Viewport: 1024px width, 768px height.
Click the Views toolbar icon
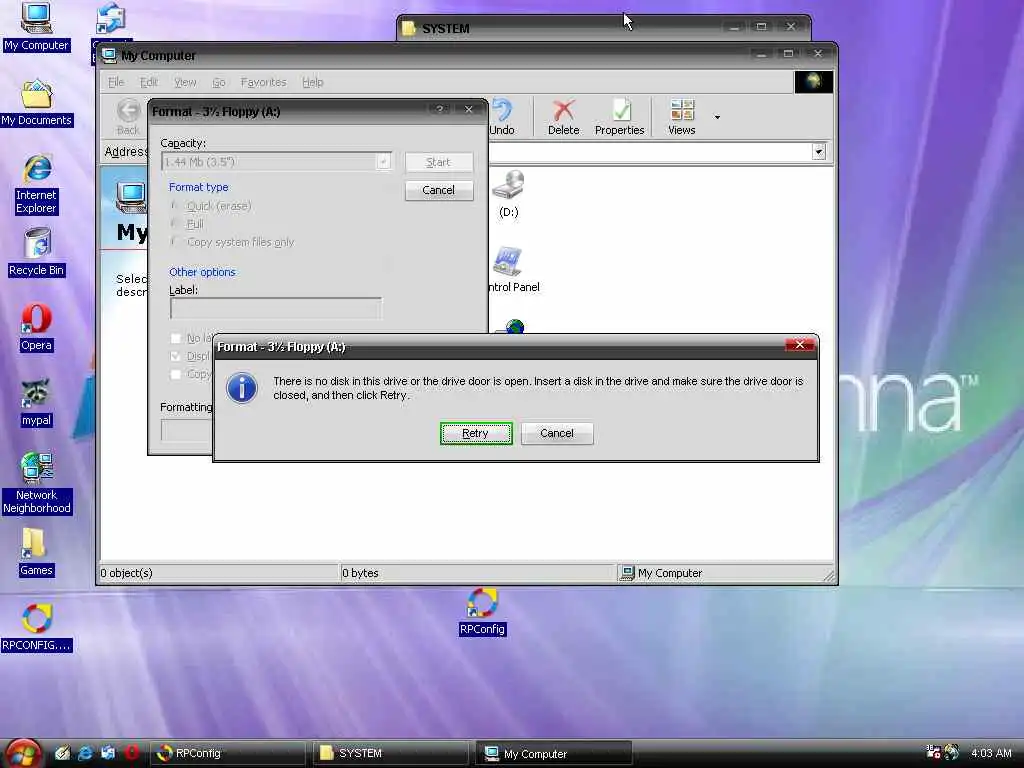682,118
